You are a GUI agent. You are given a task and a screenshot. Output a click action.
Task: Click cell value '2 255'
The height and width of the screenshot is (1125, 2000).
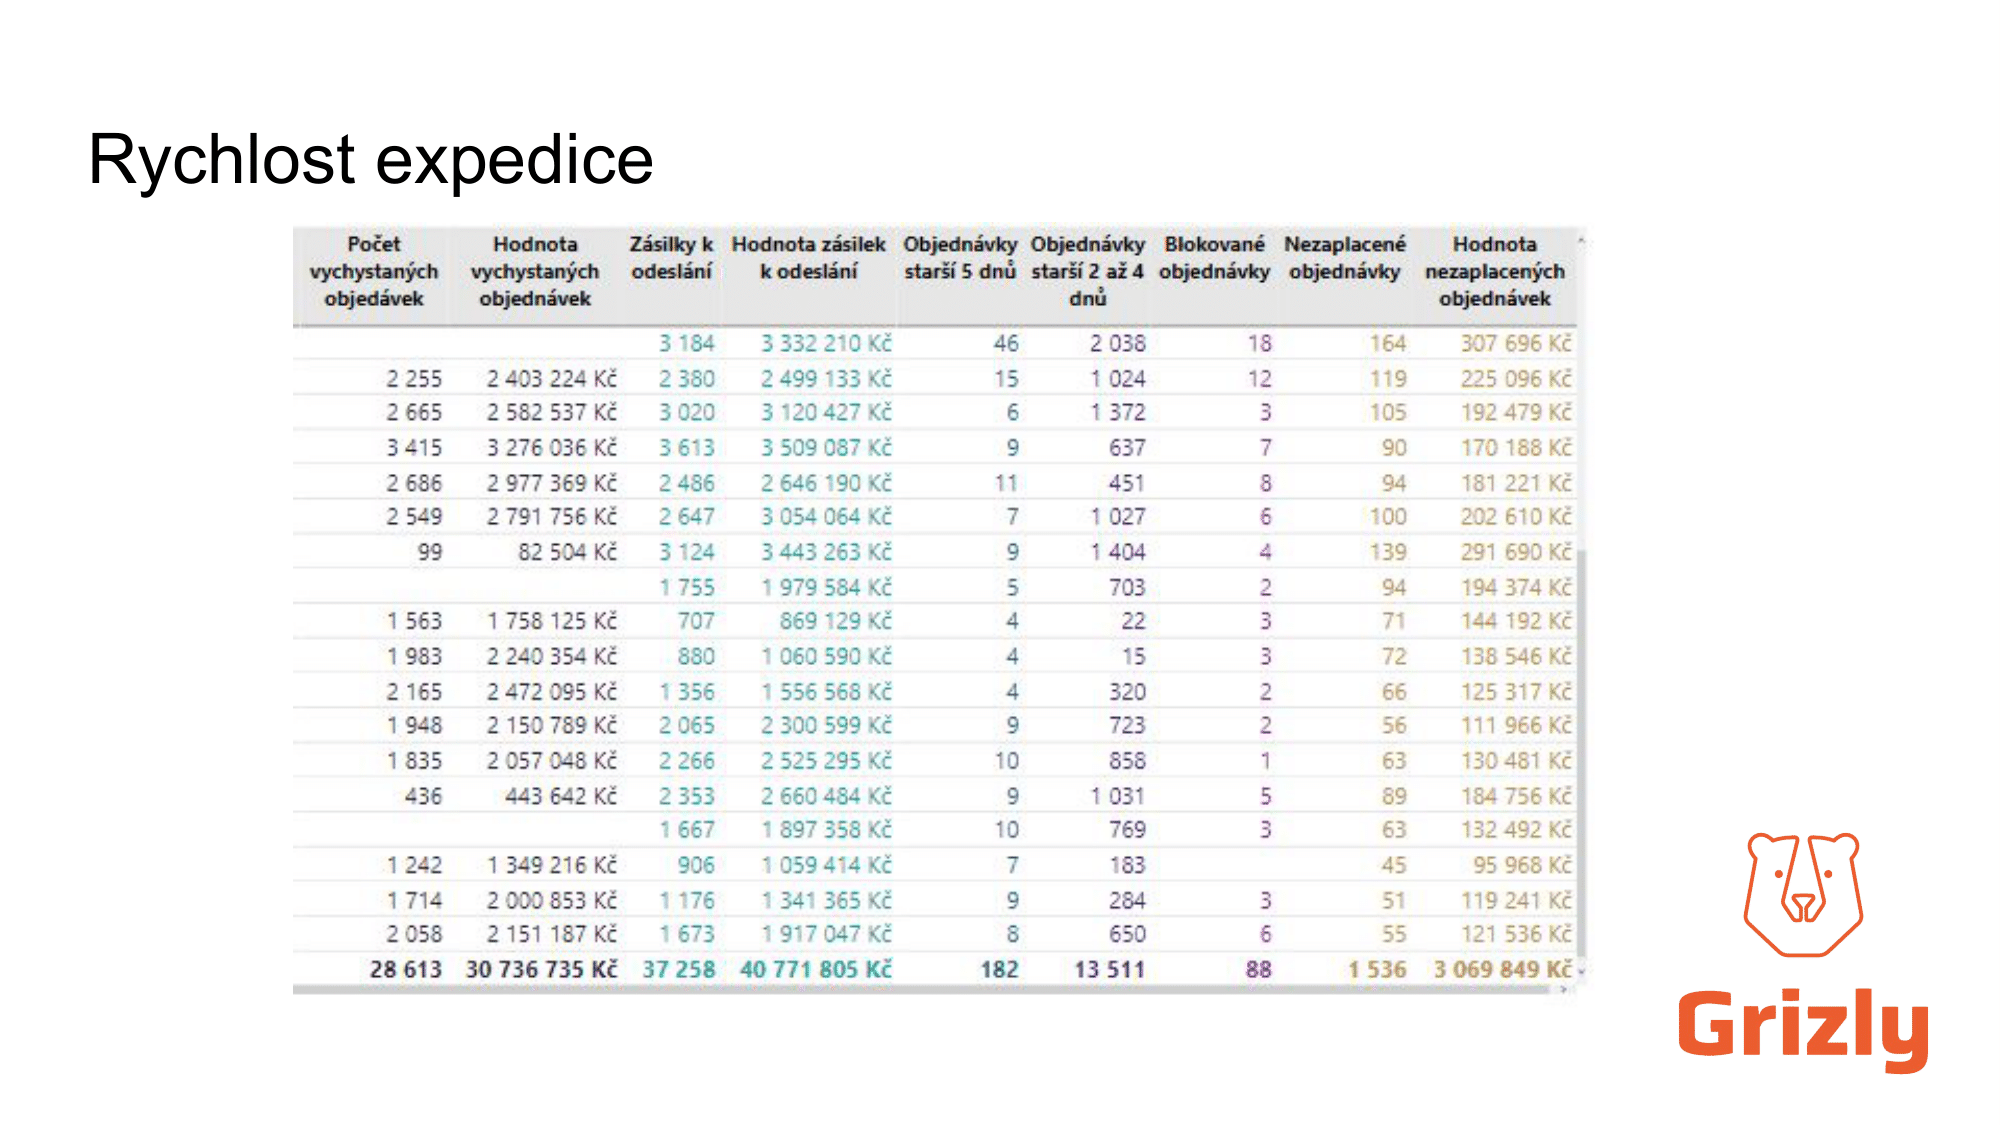tap(414, 379)
